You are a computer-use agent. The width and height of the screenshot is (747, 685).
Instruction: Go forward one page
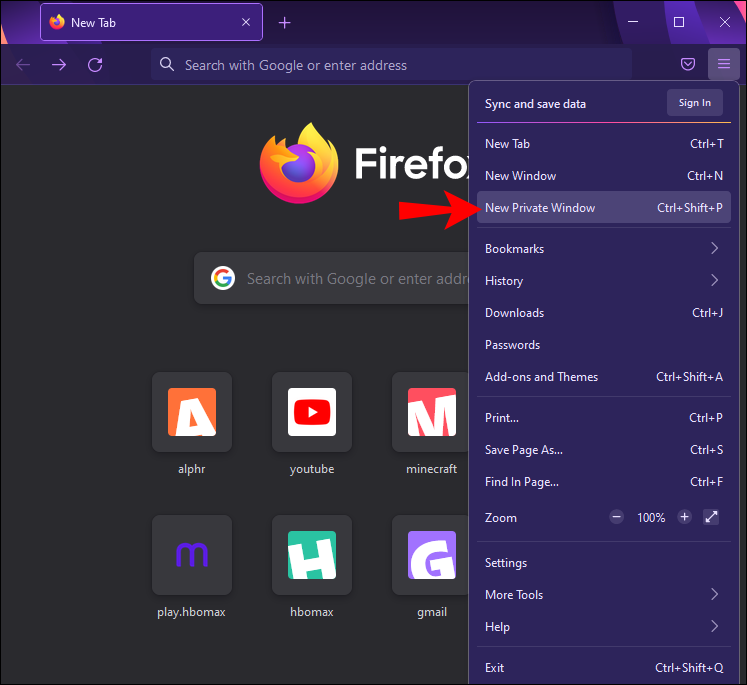(59, 64)
